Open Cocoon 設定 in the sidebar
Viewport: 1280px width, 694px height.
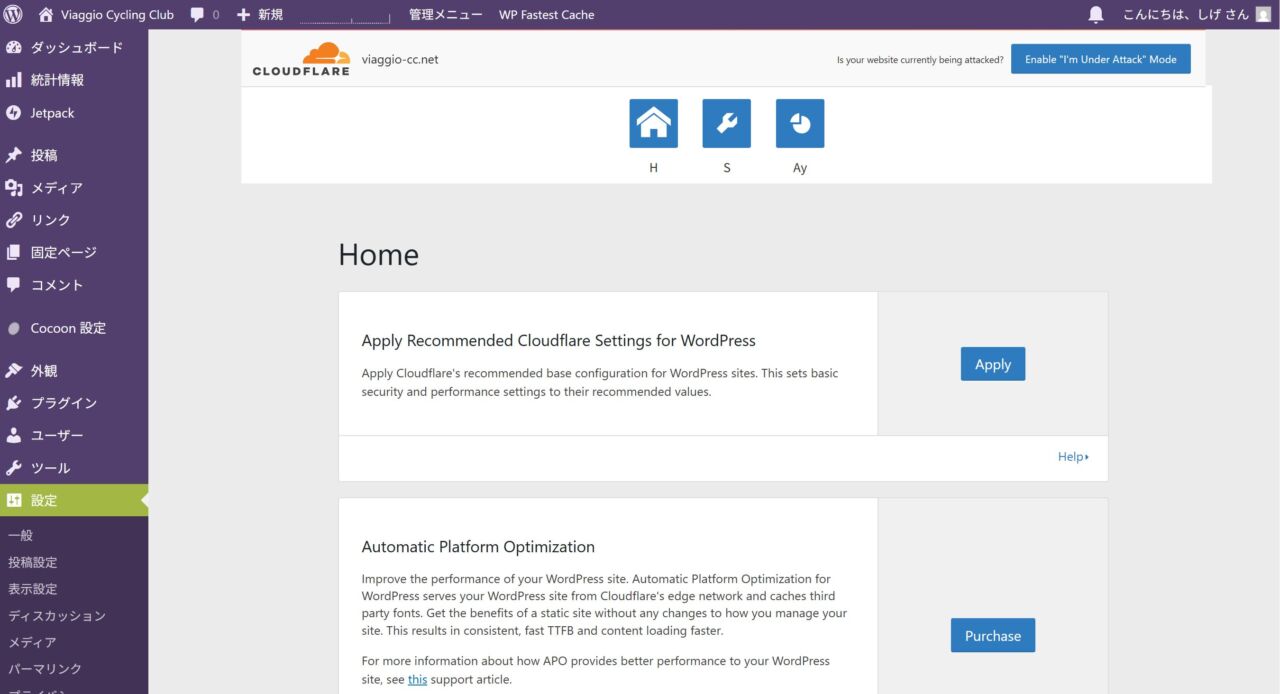pyautogui.click(x=67, y=328)
